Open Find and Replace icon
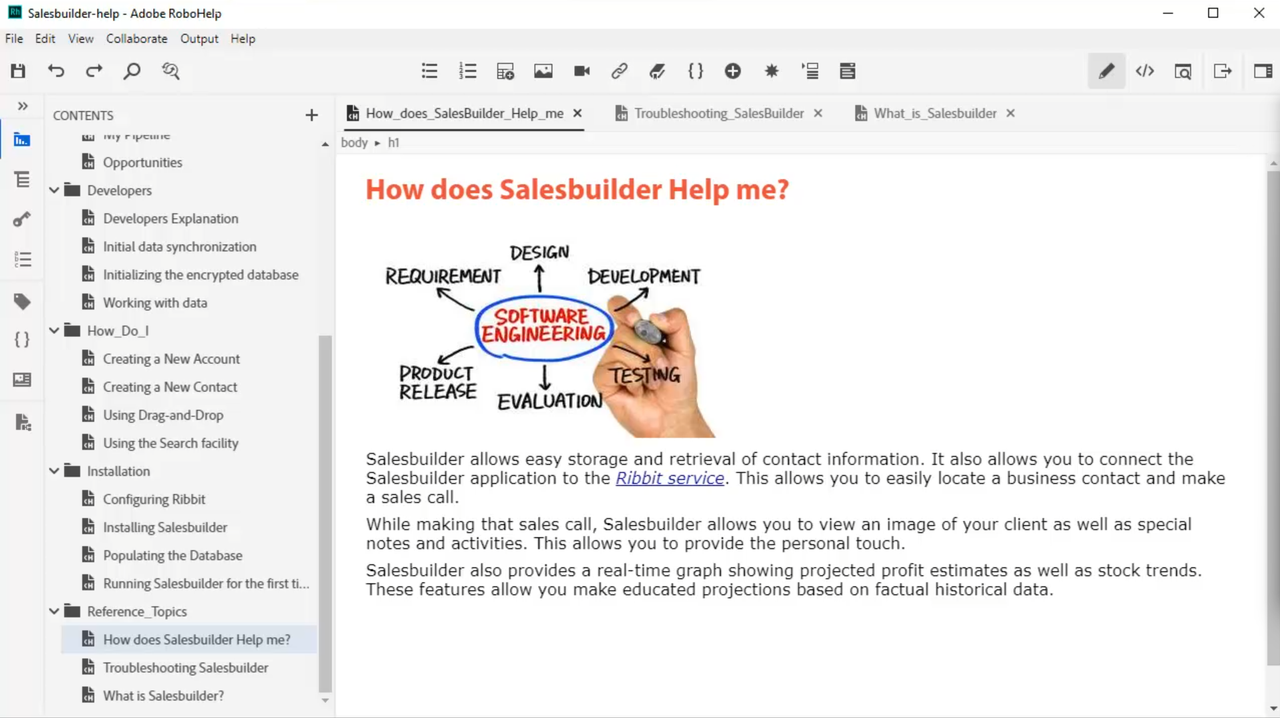Image resolution: width=1280 pixels, height=718 pixels. [171, 71]
